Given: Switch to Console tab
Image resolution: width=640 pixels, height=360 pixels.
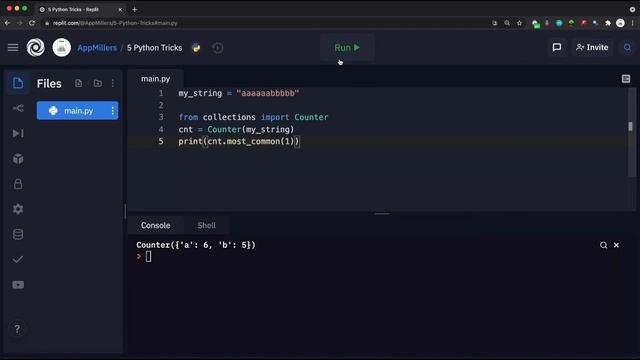Looking at the screenshot, I should pos(156,225).
